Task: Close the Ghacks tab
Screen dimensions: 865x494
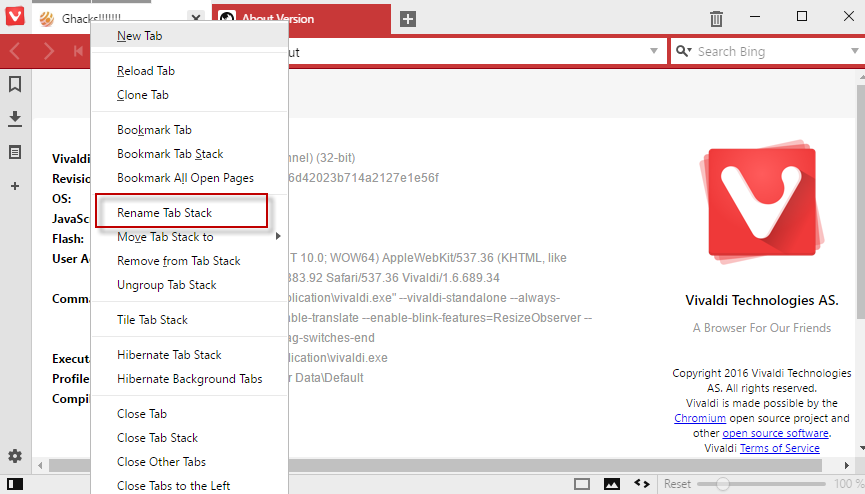Action: click(x=196, y=18)
